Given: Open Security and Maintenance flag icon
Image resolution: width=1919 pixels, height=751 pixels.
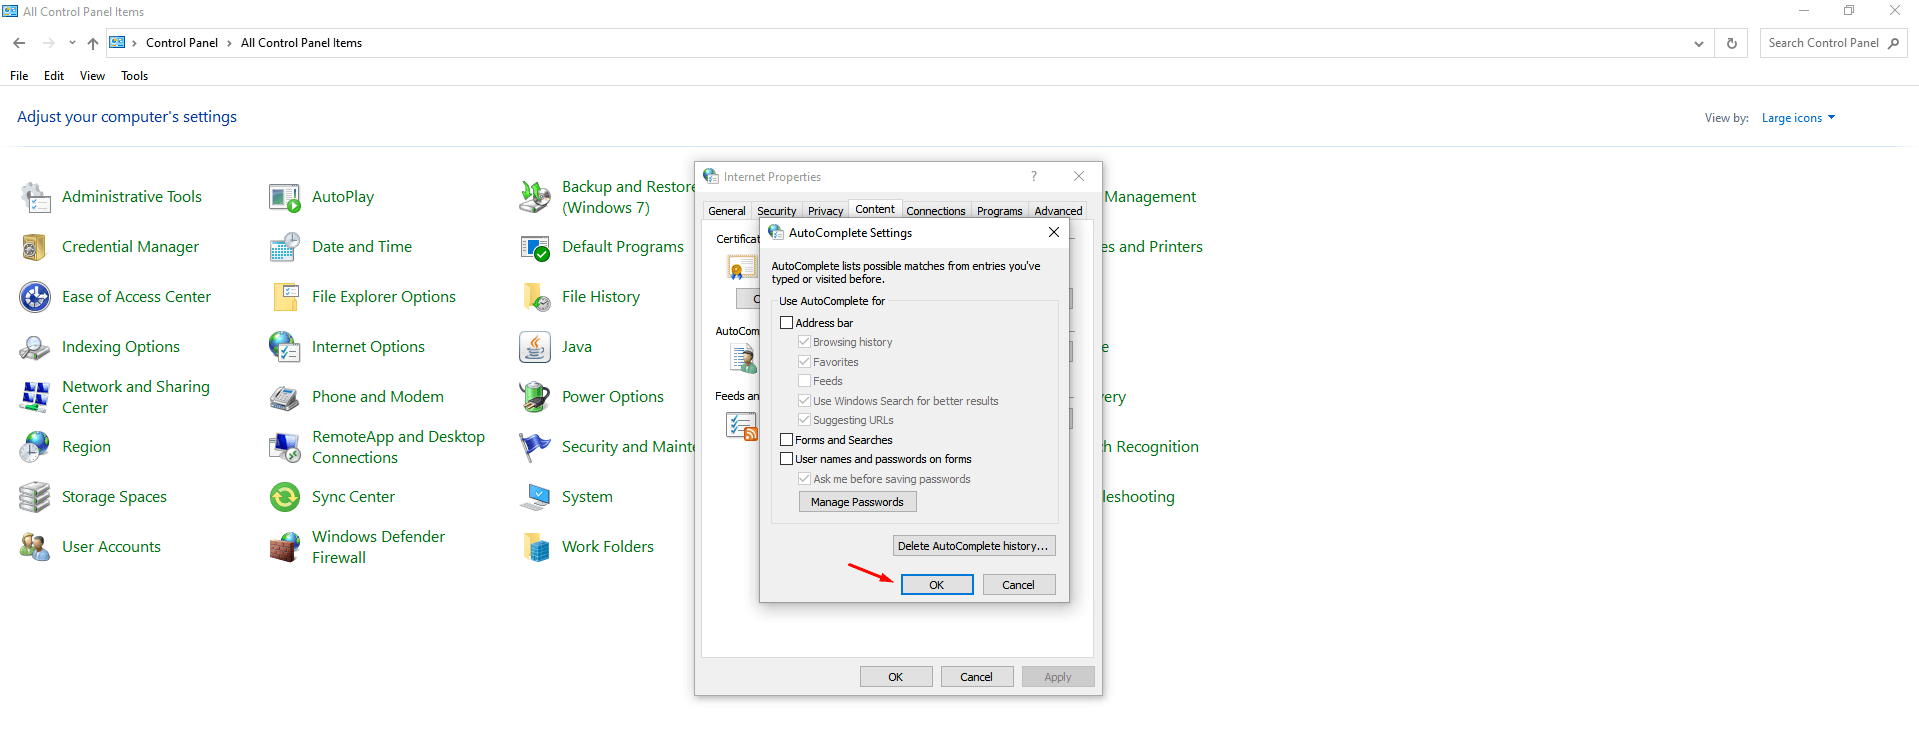Looking at the screenshot, I should [x=535, y=447].
